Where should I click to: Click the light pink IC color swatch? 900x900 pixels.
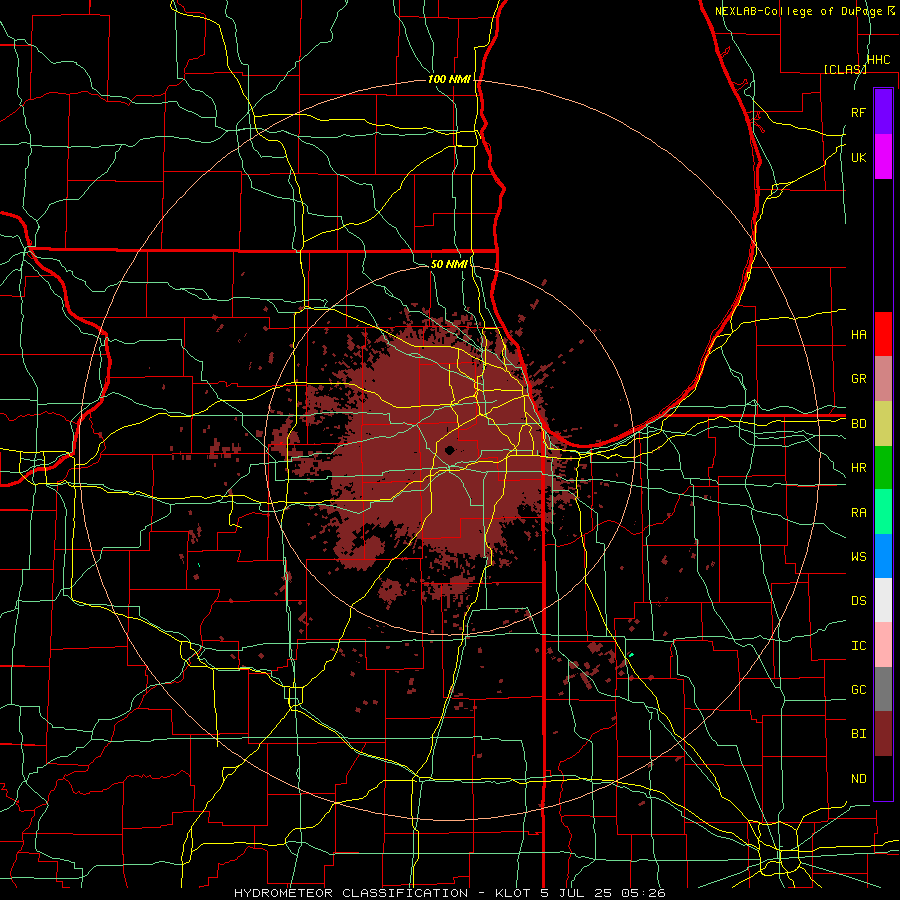click(883, 645)
